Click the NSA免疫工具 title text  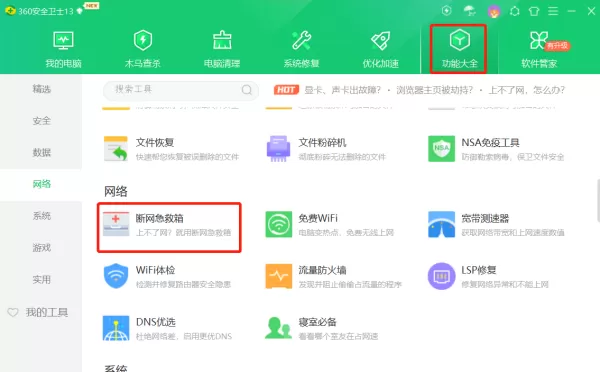491,143
